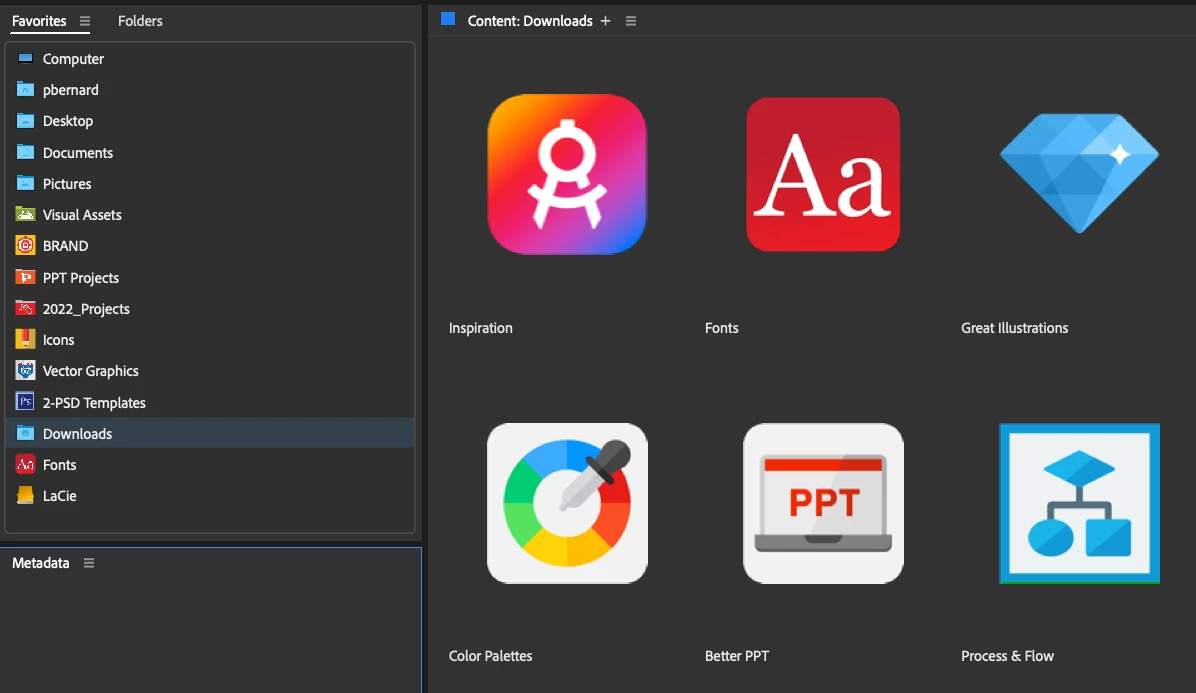Screen dimensions: 1196x693
Task: Click the 2022_Projects label
Action: (x=86, y=309)
